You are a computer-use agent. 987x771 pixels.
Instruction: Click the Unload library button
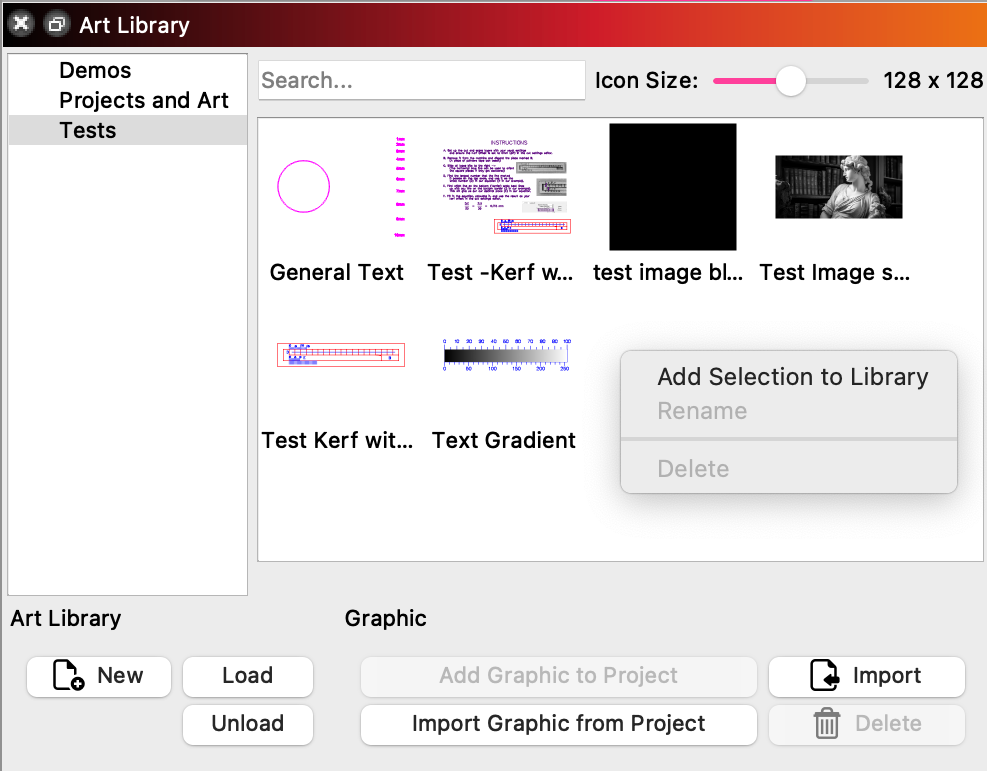pos(247,724)
